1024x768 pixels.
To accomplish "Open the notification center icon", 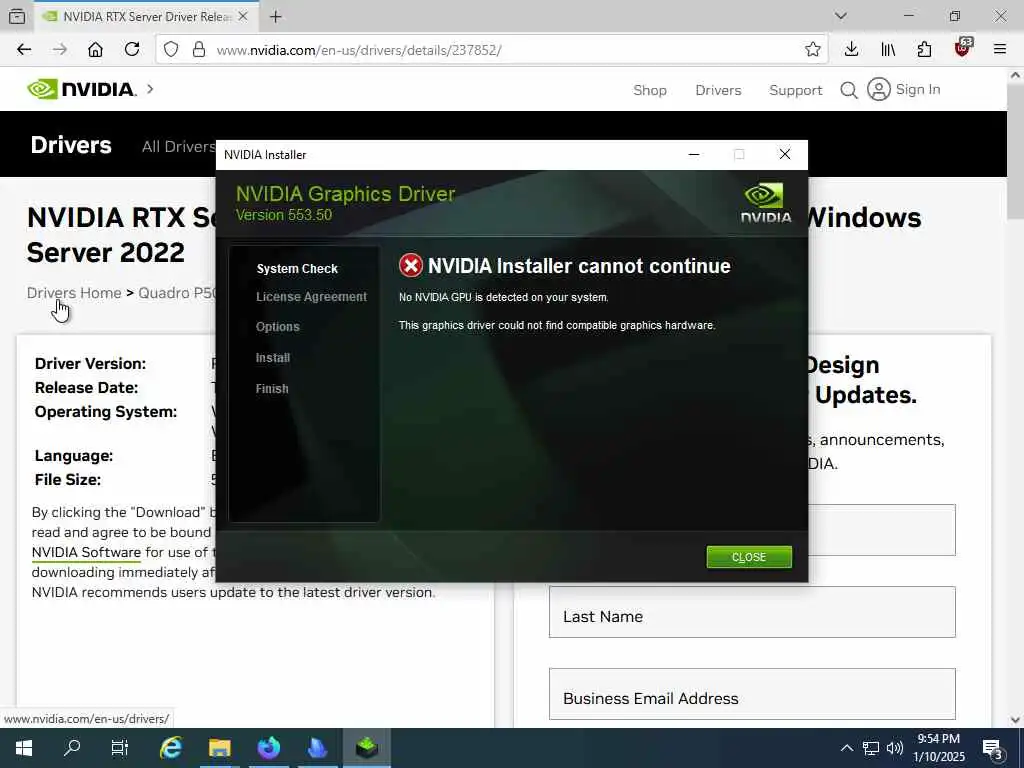I will [992, 748].
